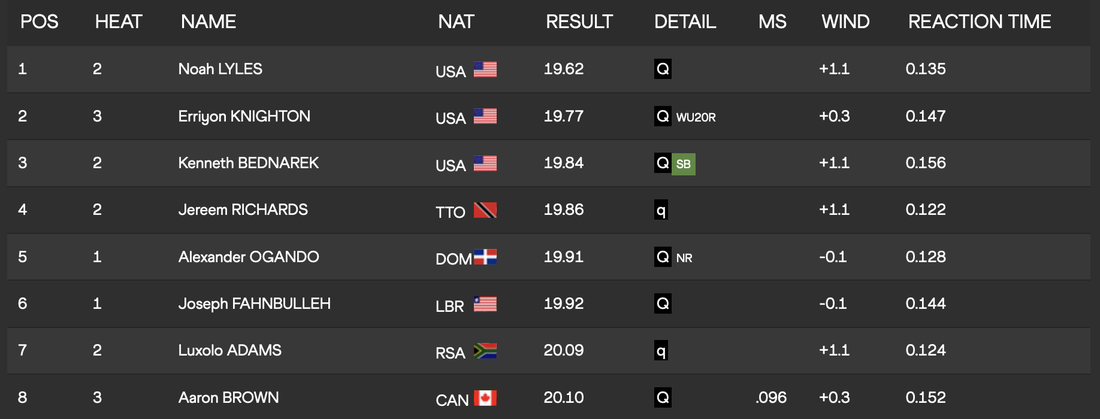Click Trinidad and Tobago flag for Jereem Richards
The width and height of the screenshot is (1100, 419).
(485, 211)
